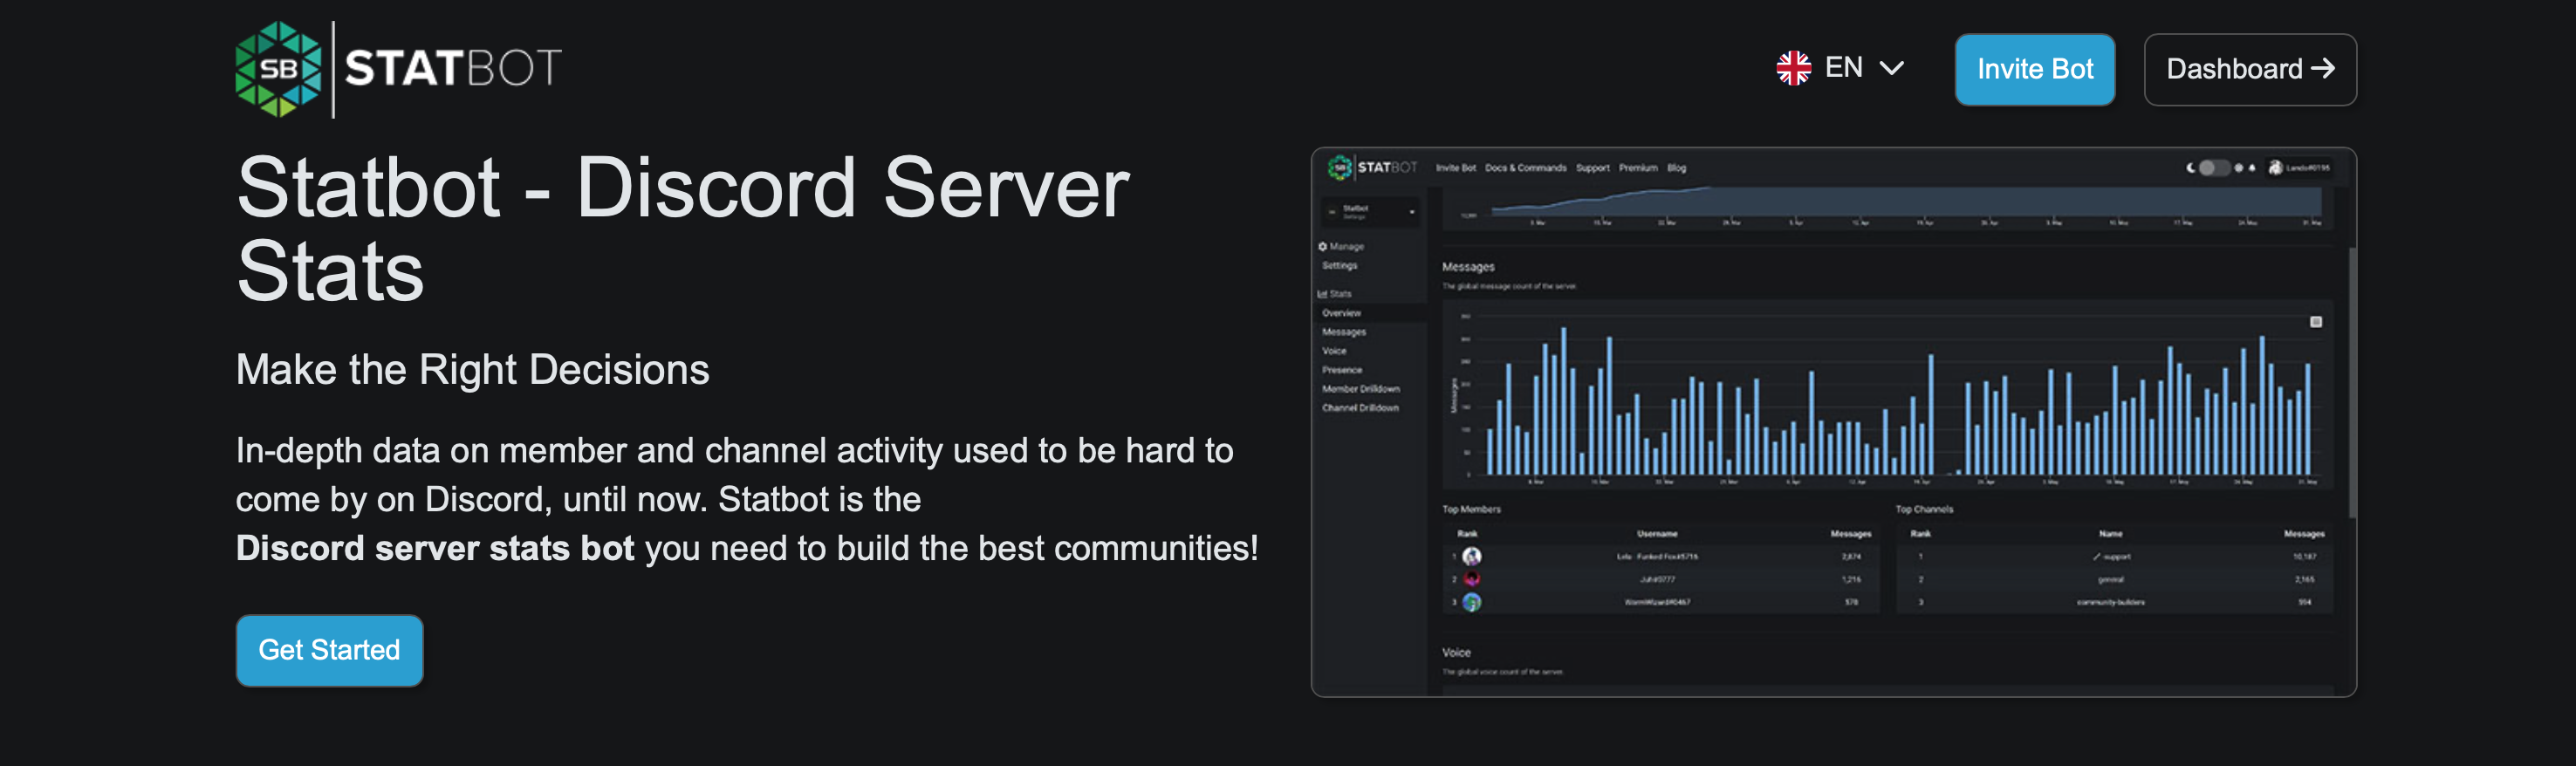Click the Statbot dashboard preview screenshot
2576x766 pixels.
point(1833,422)
